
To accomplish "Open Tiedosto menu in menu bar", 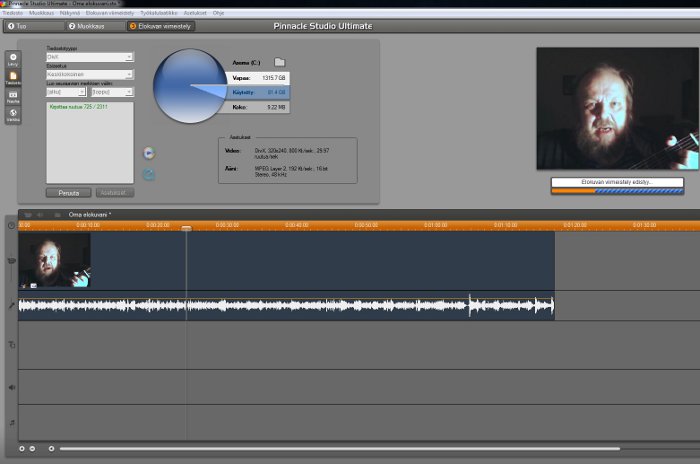I will tap(12, 13).
